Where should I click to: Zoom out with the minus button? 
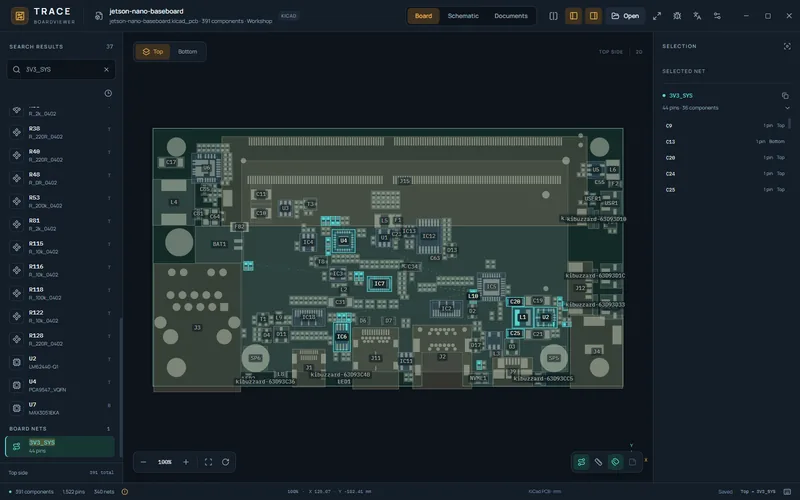point(143,462)
